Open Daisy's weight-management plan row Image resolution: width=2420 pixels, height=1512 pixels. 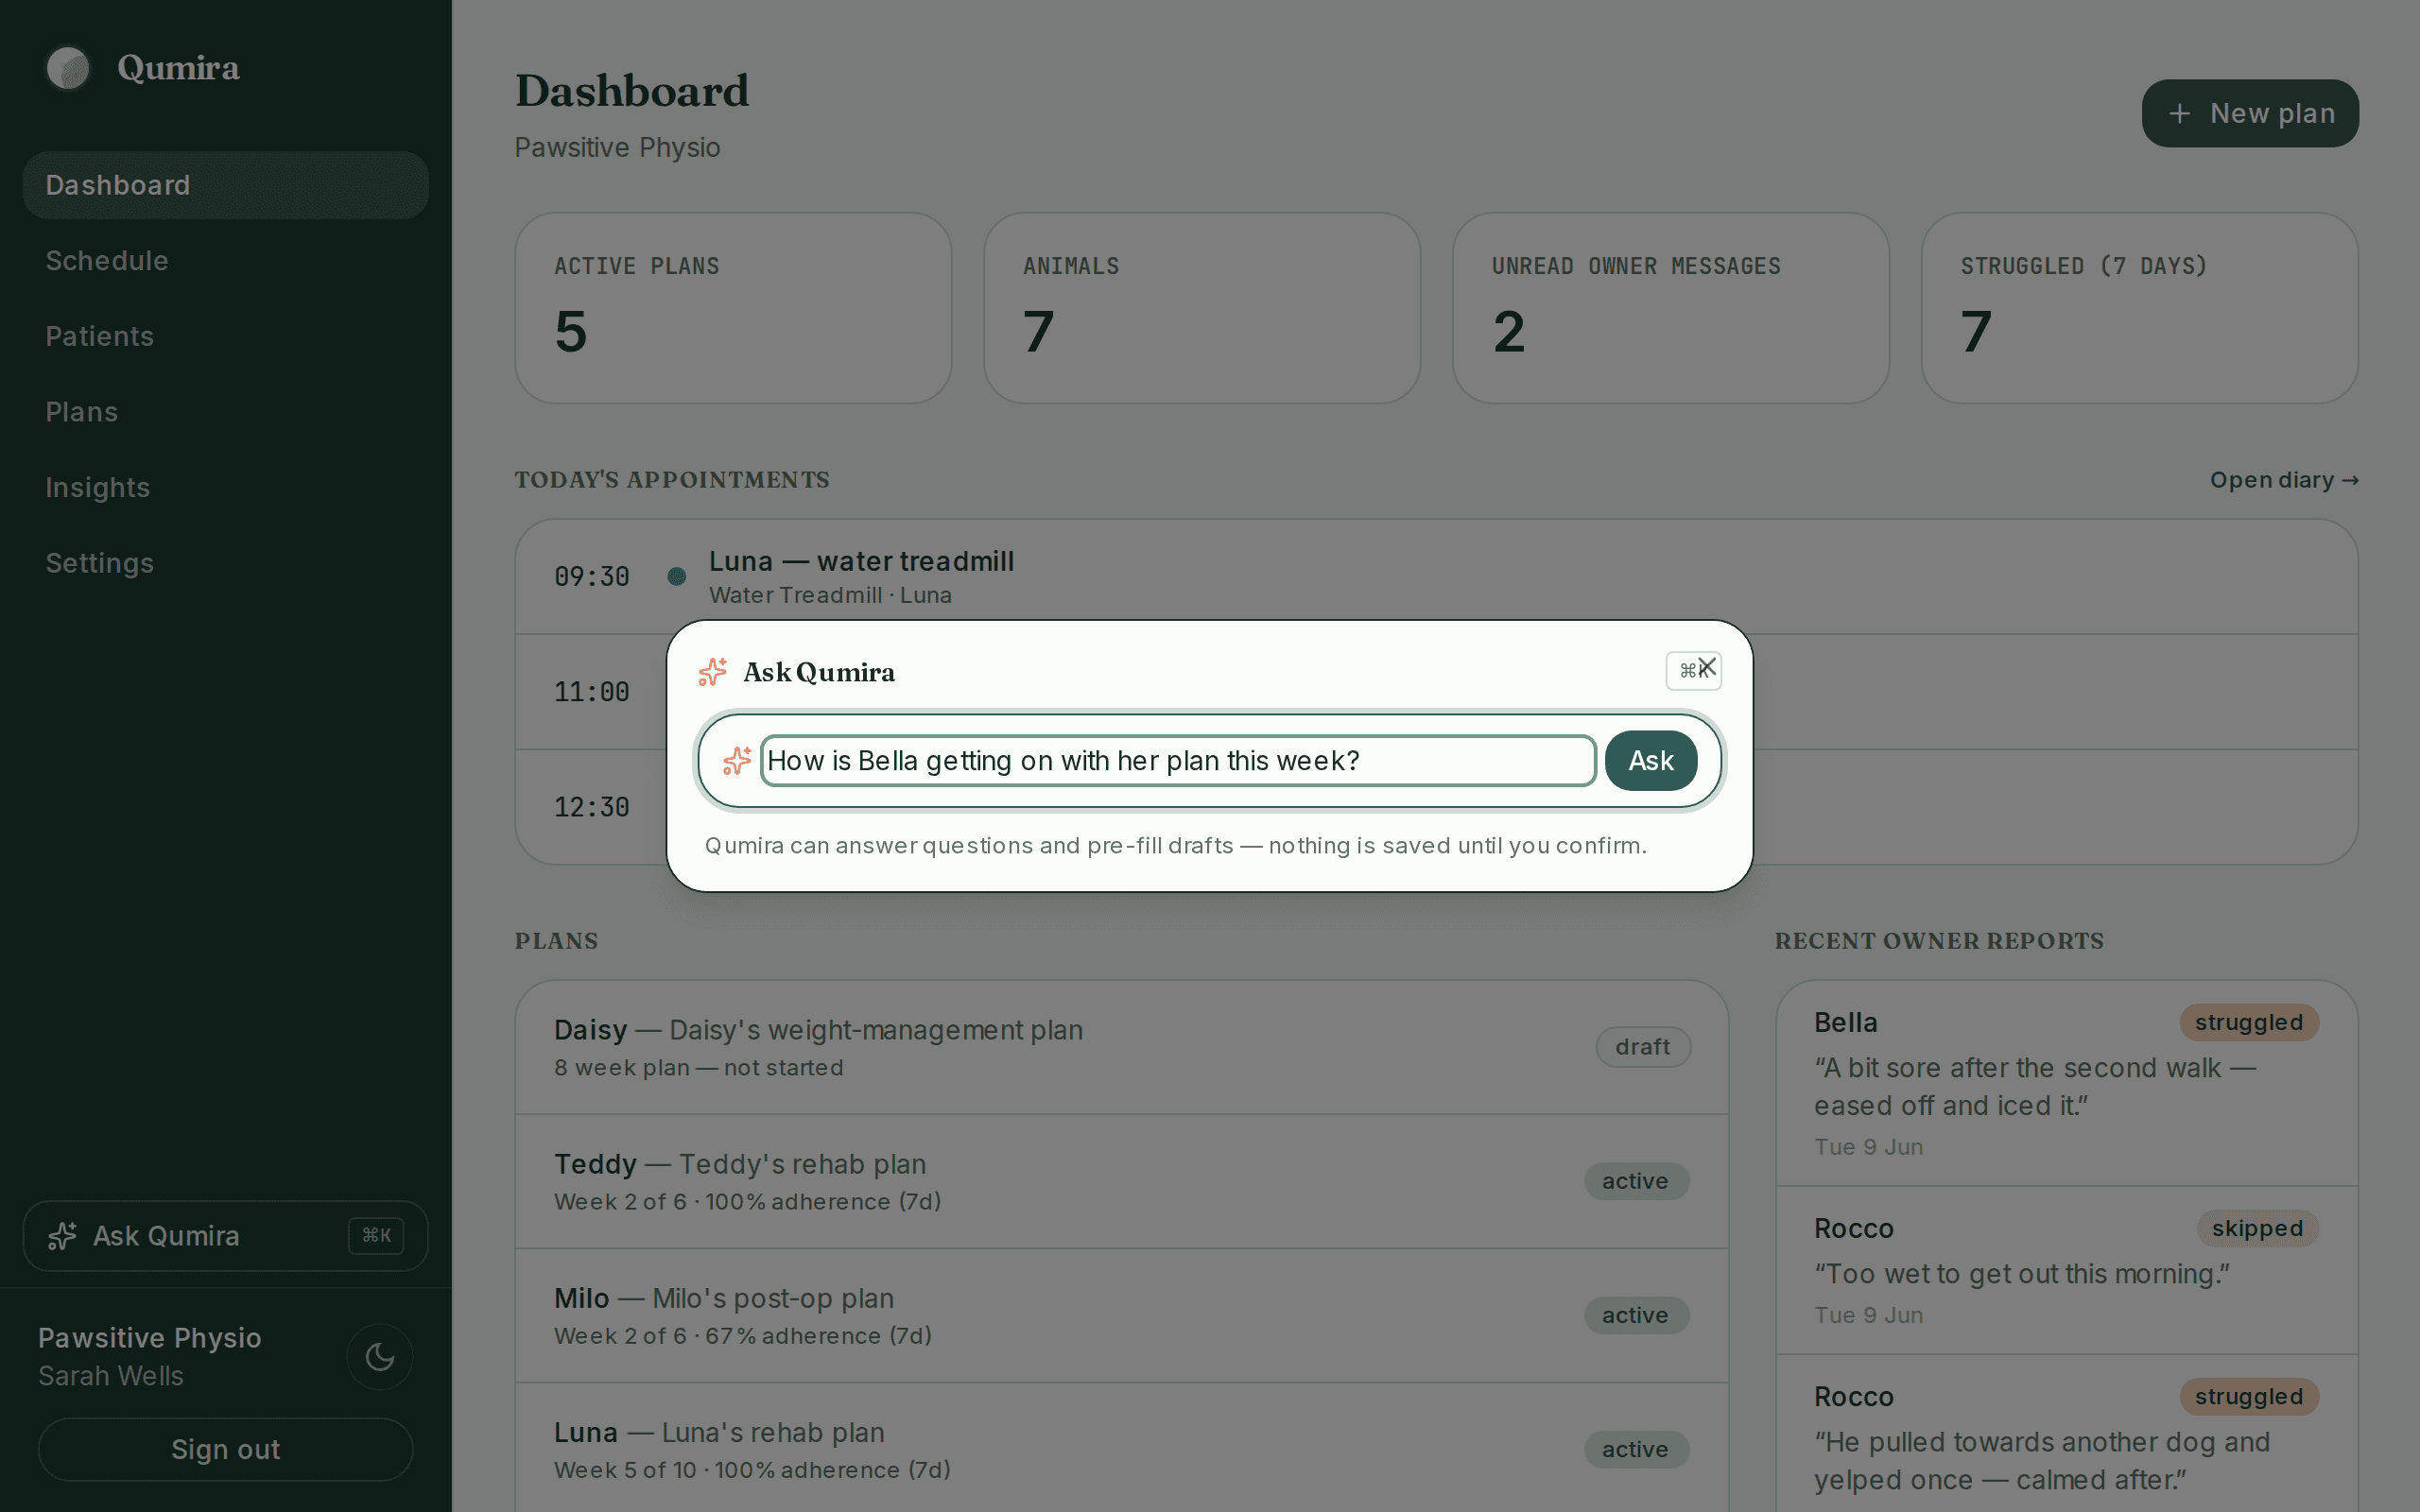pyautogui.click(x=1122, y=1047)
